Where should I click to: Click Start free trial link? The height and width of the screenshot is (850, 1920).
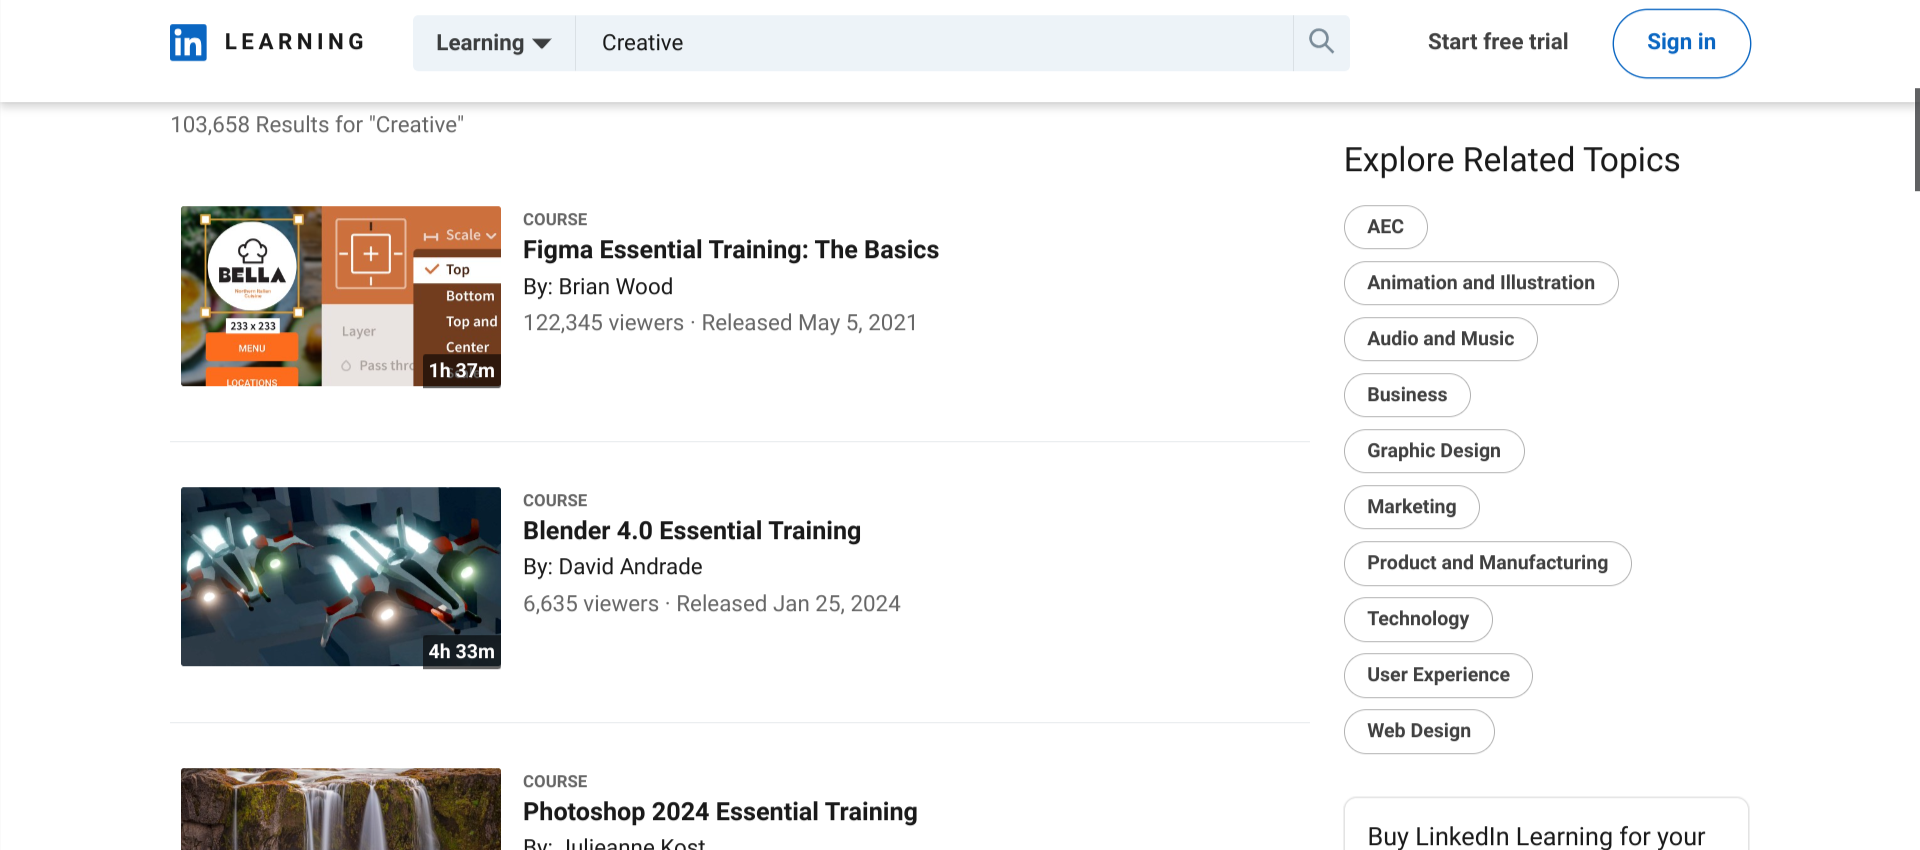pyautogui.click(x=1497, y=42)
